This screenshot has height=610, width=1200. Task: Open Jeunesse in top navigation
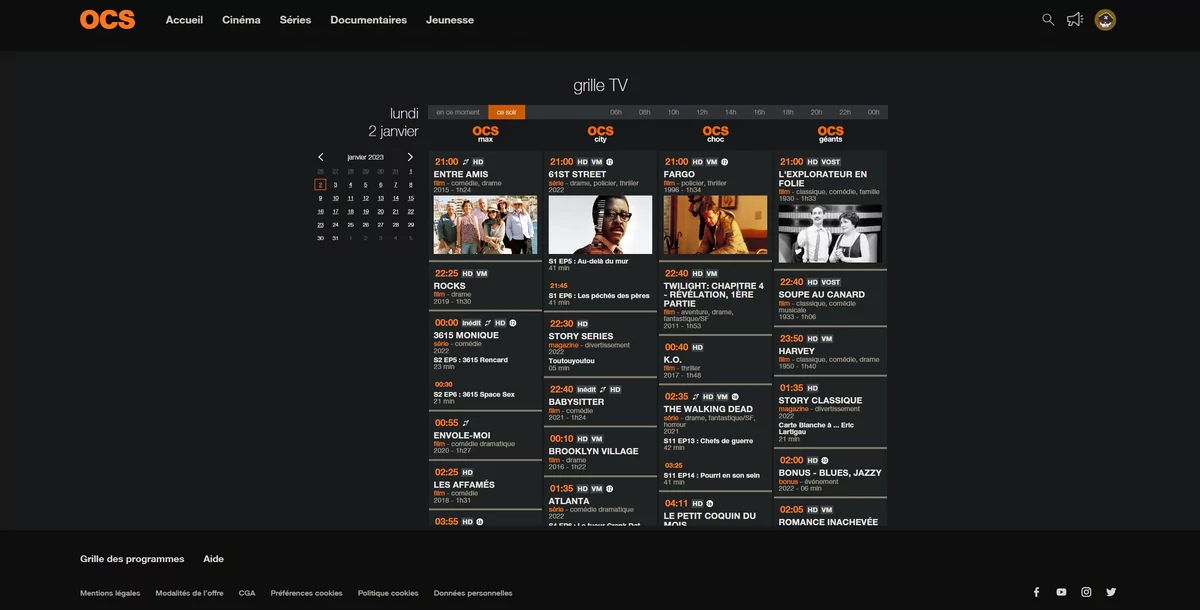[450, 20]
